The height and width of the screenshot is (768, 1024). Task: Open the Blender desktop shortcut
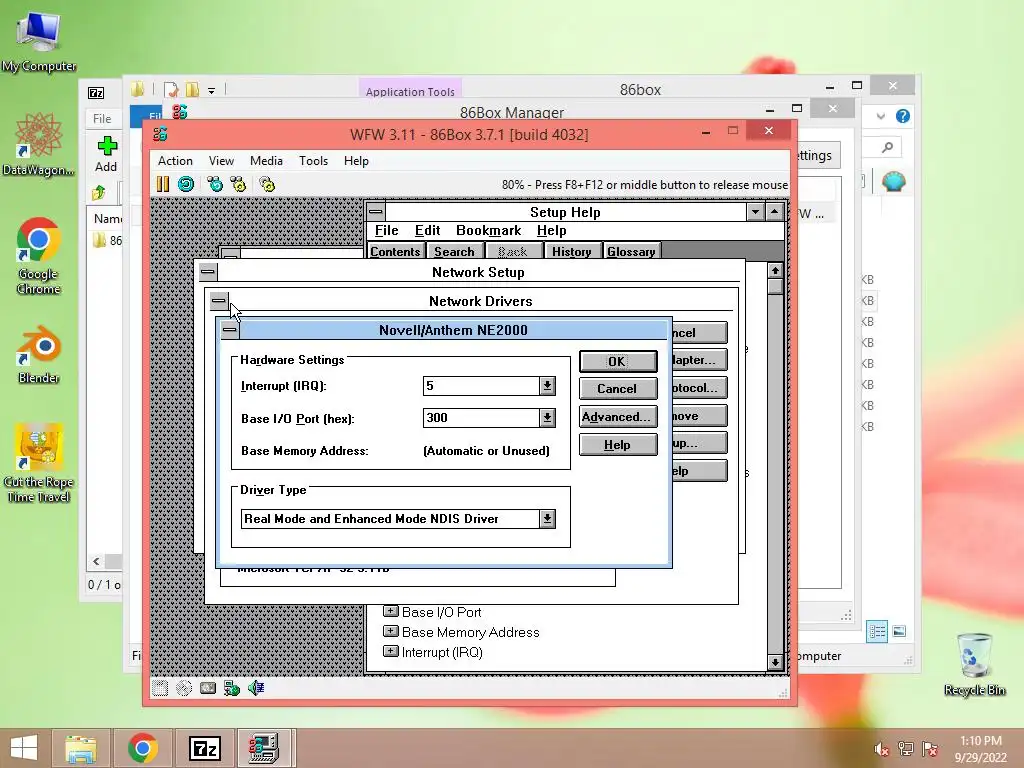pyautogui.click(x=39, y=355)
